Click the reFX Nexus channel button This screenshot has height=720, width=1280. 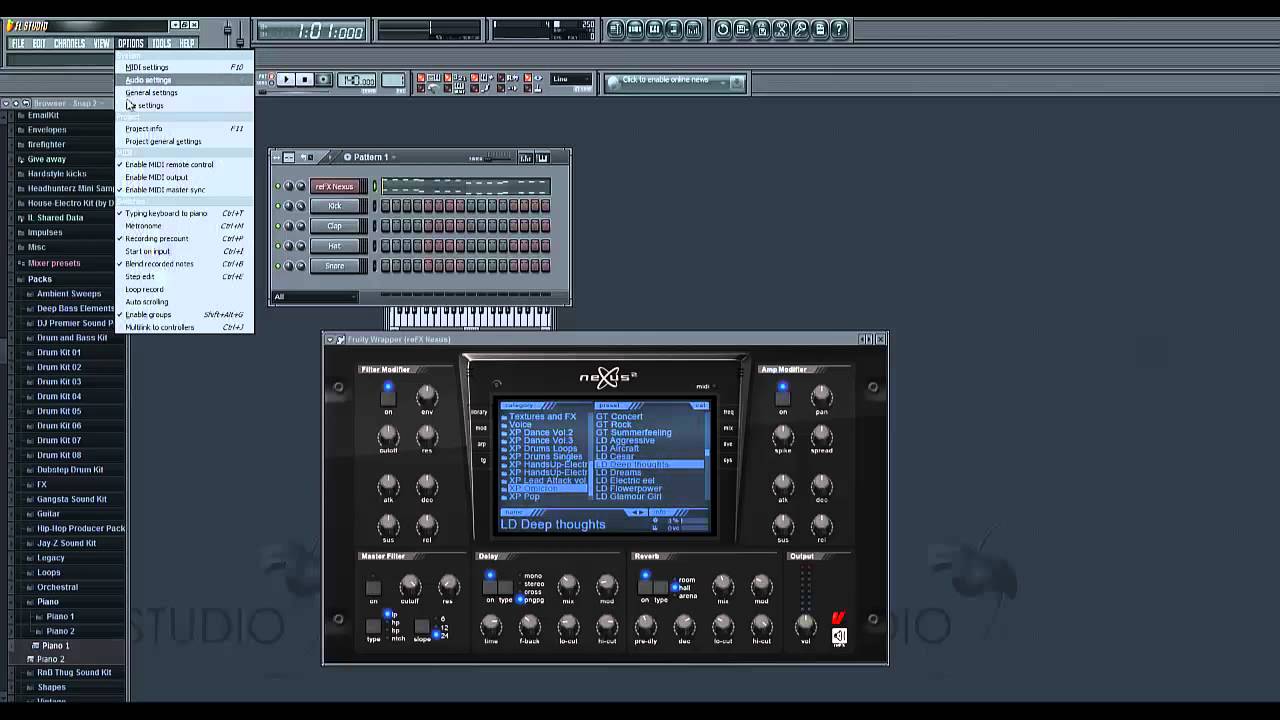[335, 186]
